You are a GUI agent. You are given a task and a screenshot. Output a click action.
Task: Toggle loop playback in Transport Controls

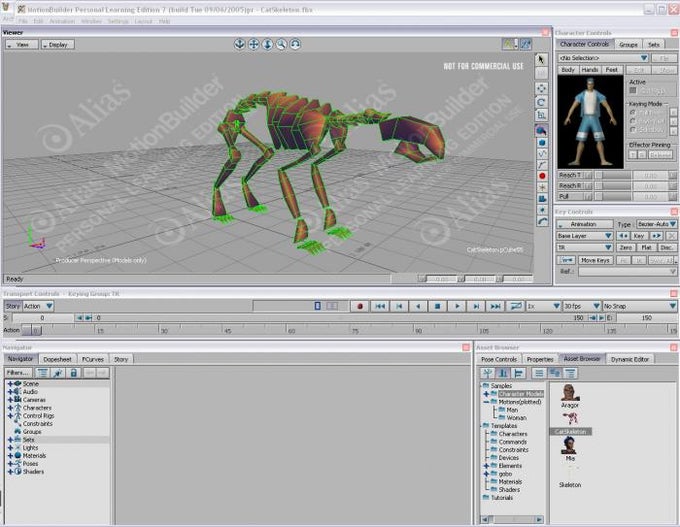click(515, 306)
